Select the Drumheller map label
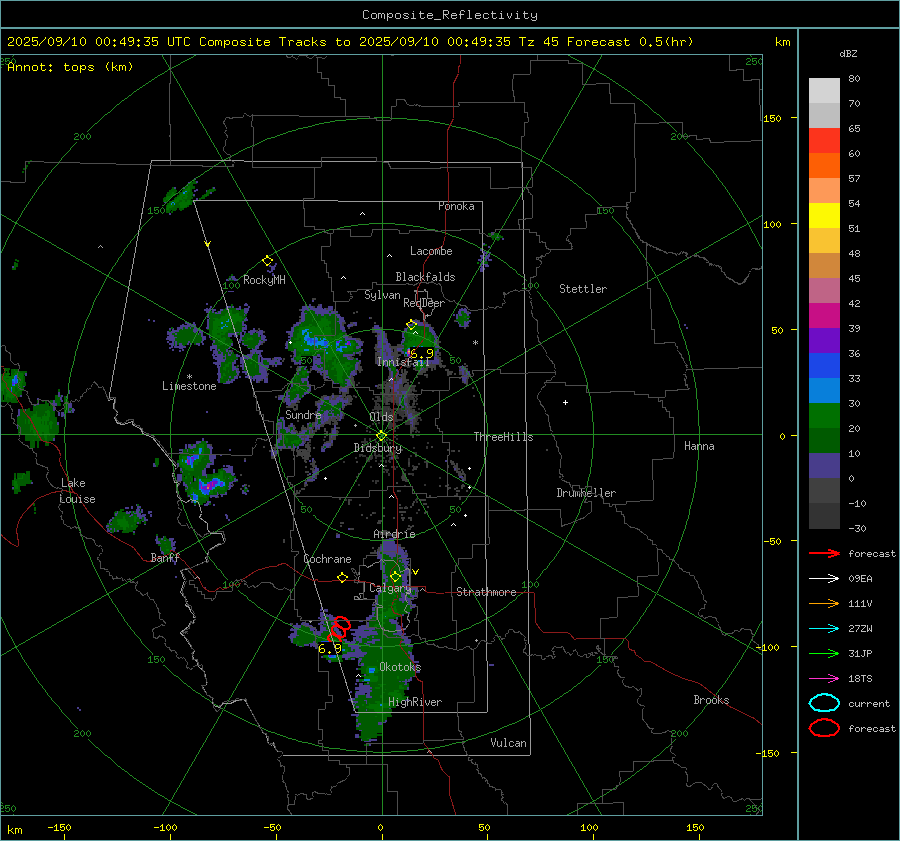This screenshot has width=900, height=841. pyautogui.click(x=586, y=493)
